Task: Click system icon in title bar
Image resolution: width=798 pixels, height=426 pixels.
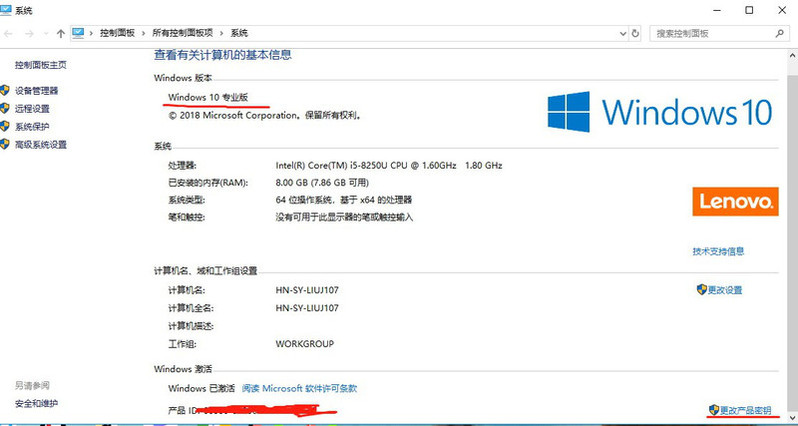Action: click(x=6, y=10)
